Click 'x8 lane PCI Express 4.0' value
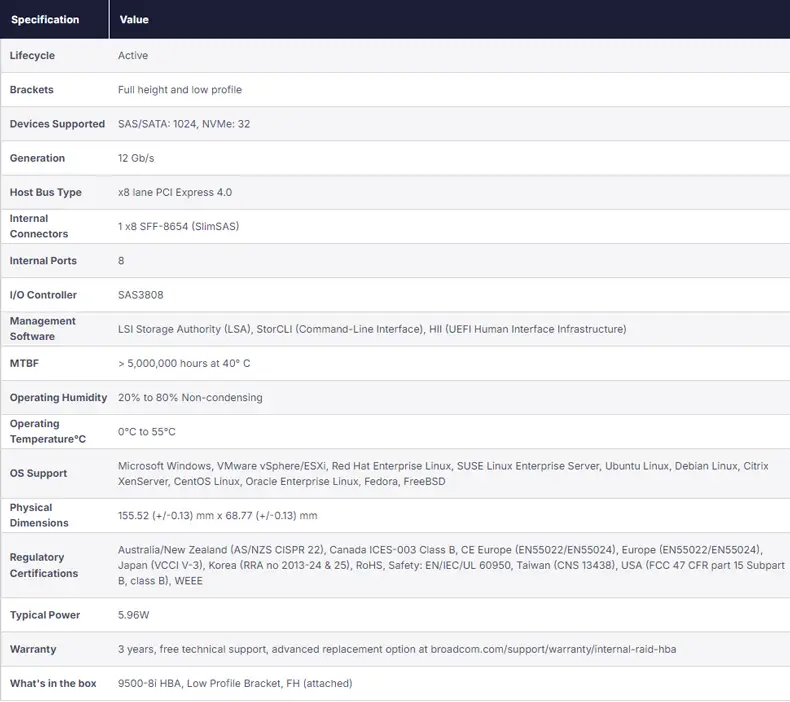The height and width of the screenshot is (702, 790). [175, 193]
